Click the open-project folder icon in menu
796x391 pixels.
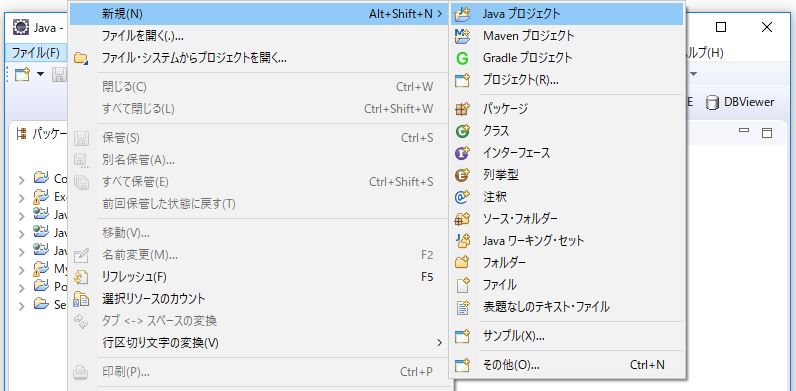click(81, 58)
